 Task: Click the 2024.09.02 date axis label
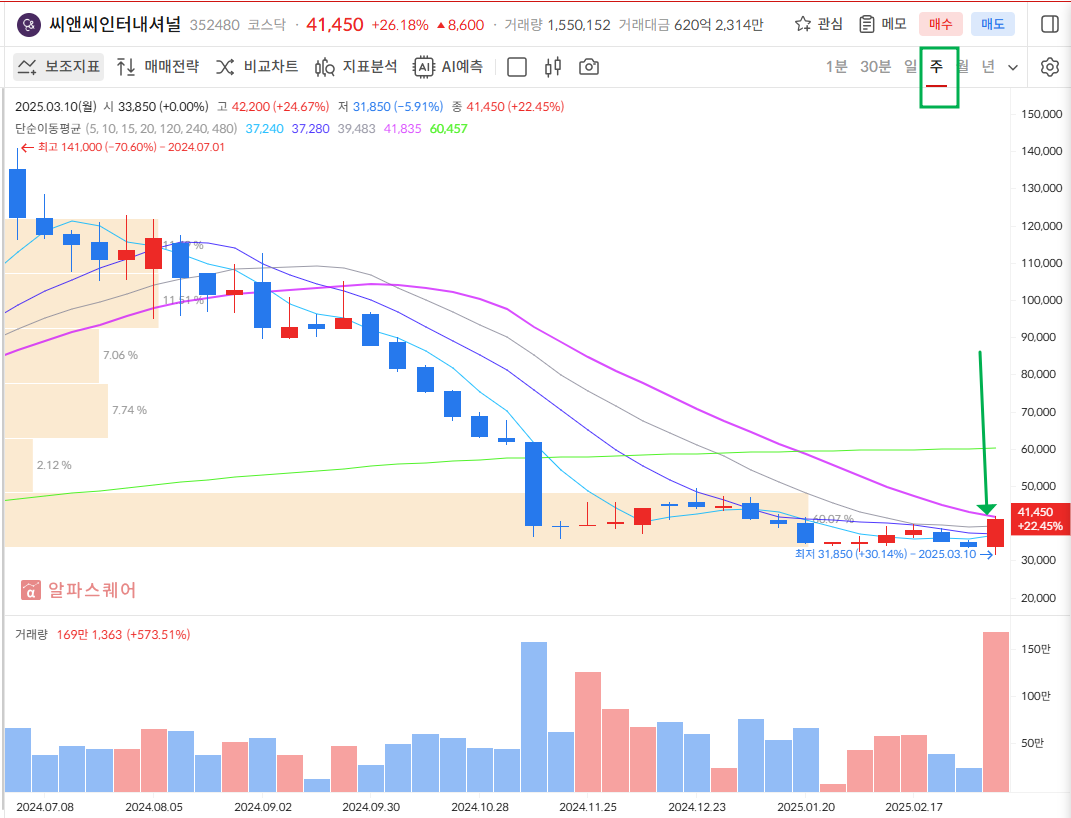pyautogui.click(x=263, y=806)
